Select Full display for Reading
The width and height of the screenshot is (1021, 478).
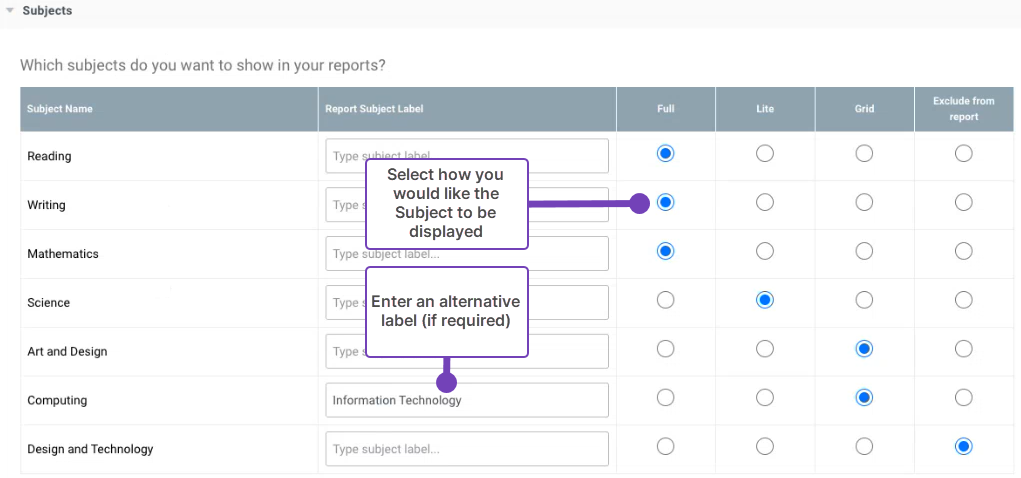pos(665,153)
